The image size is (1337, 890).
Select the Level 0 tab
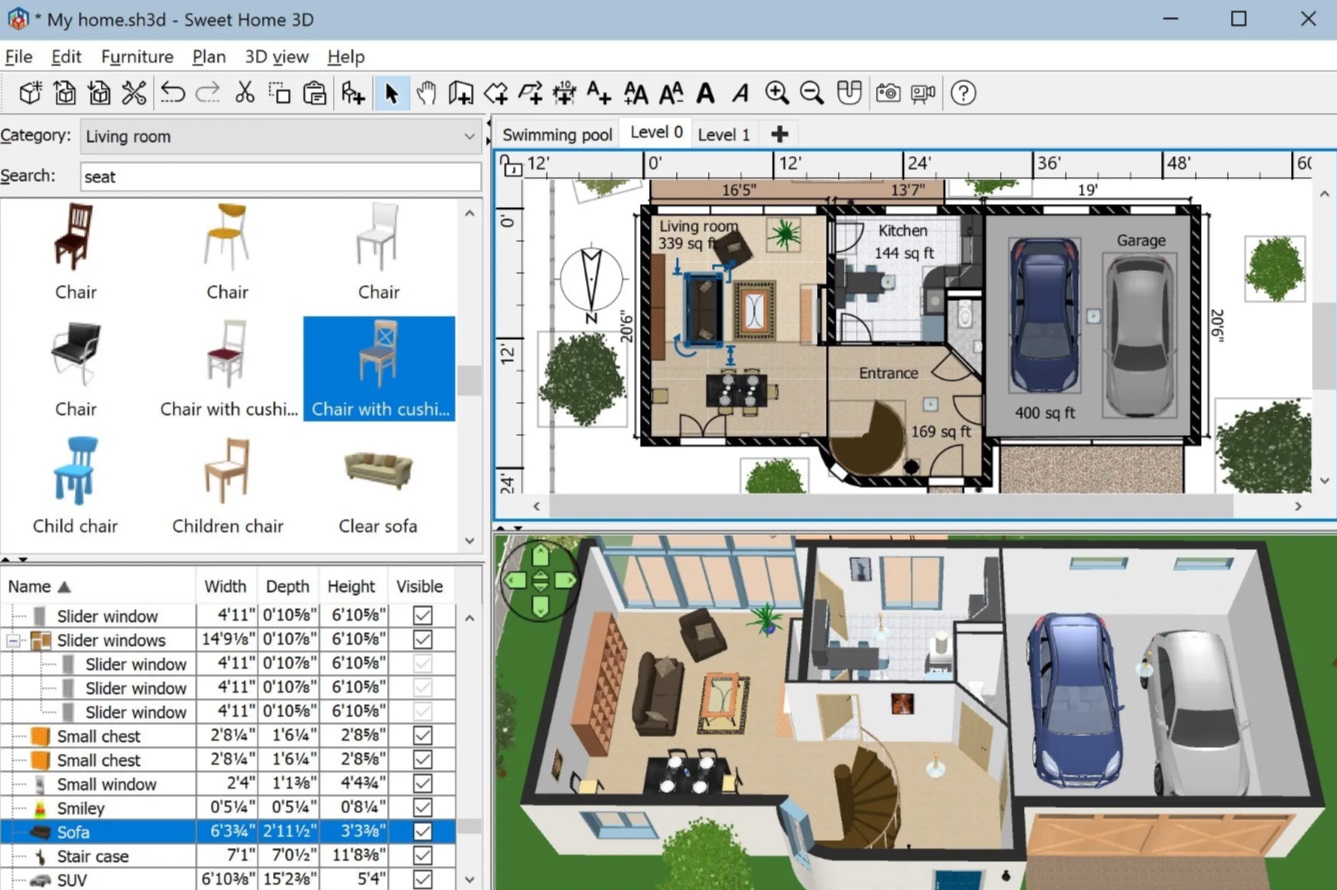(656, 132)
